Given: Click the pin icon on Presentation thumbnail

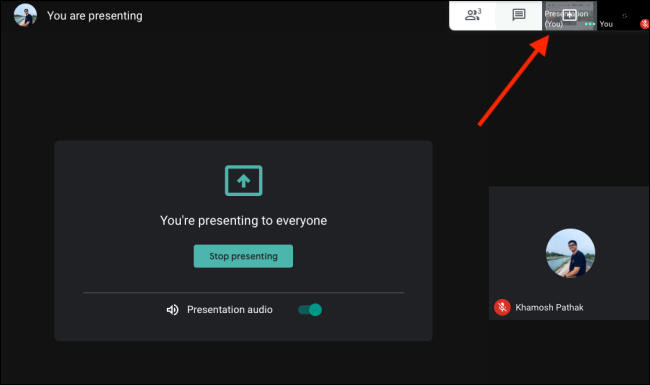Looking at the screenshot, I should (570, 15).
